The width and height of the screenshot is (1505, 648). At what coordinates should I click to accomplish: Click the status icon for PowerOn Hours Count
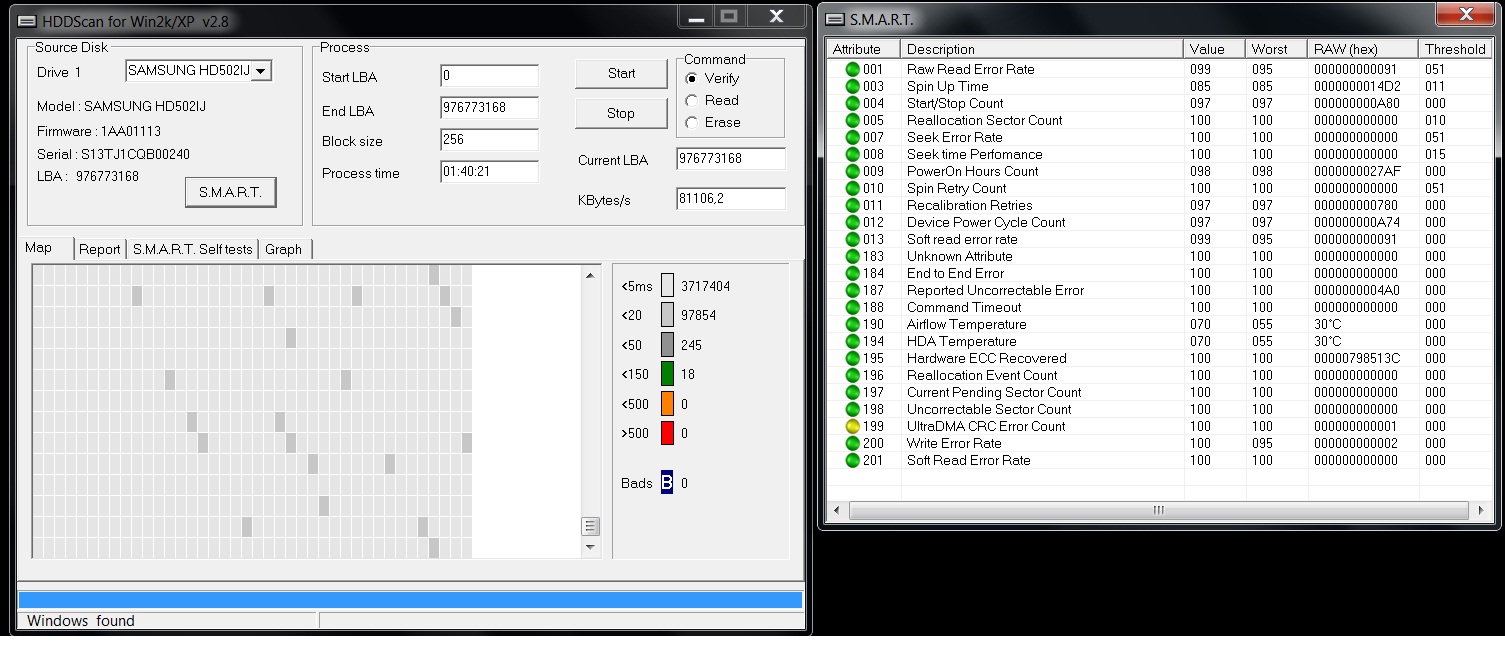(x=852, y=171)
